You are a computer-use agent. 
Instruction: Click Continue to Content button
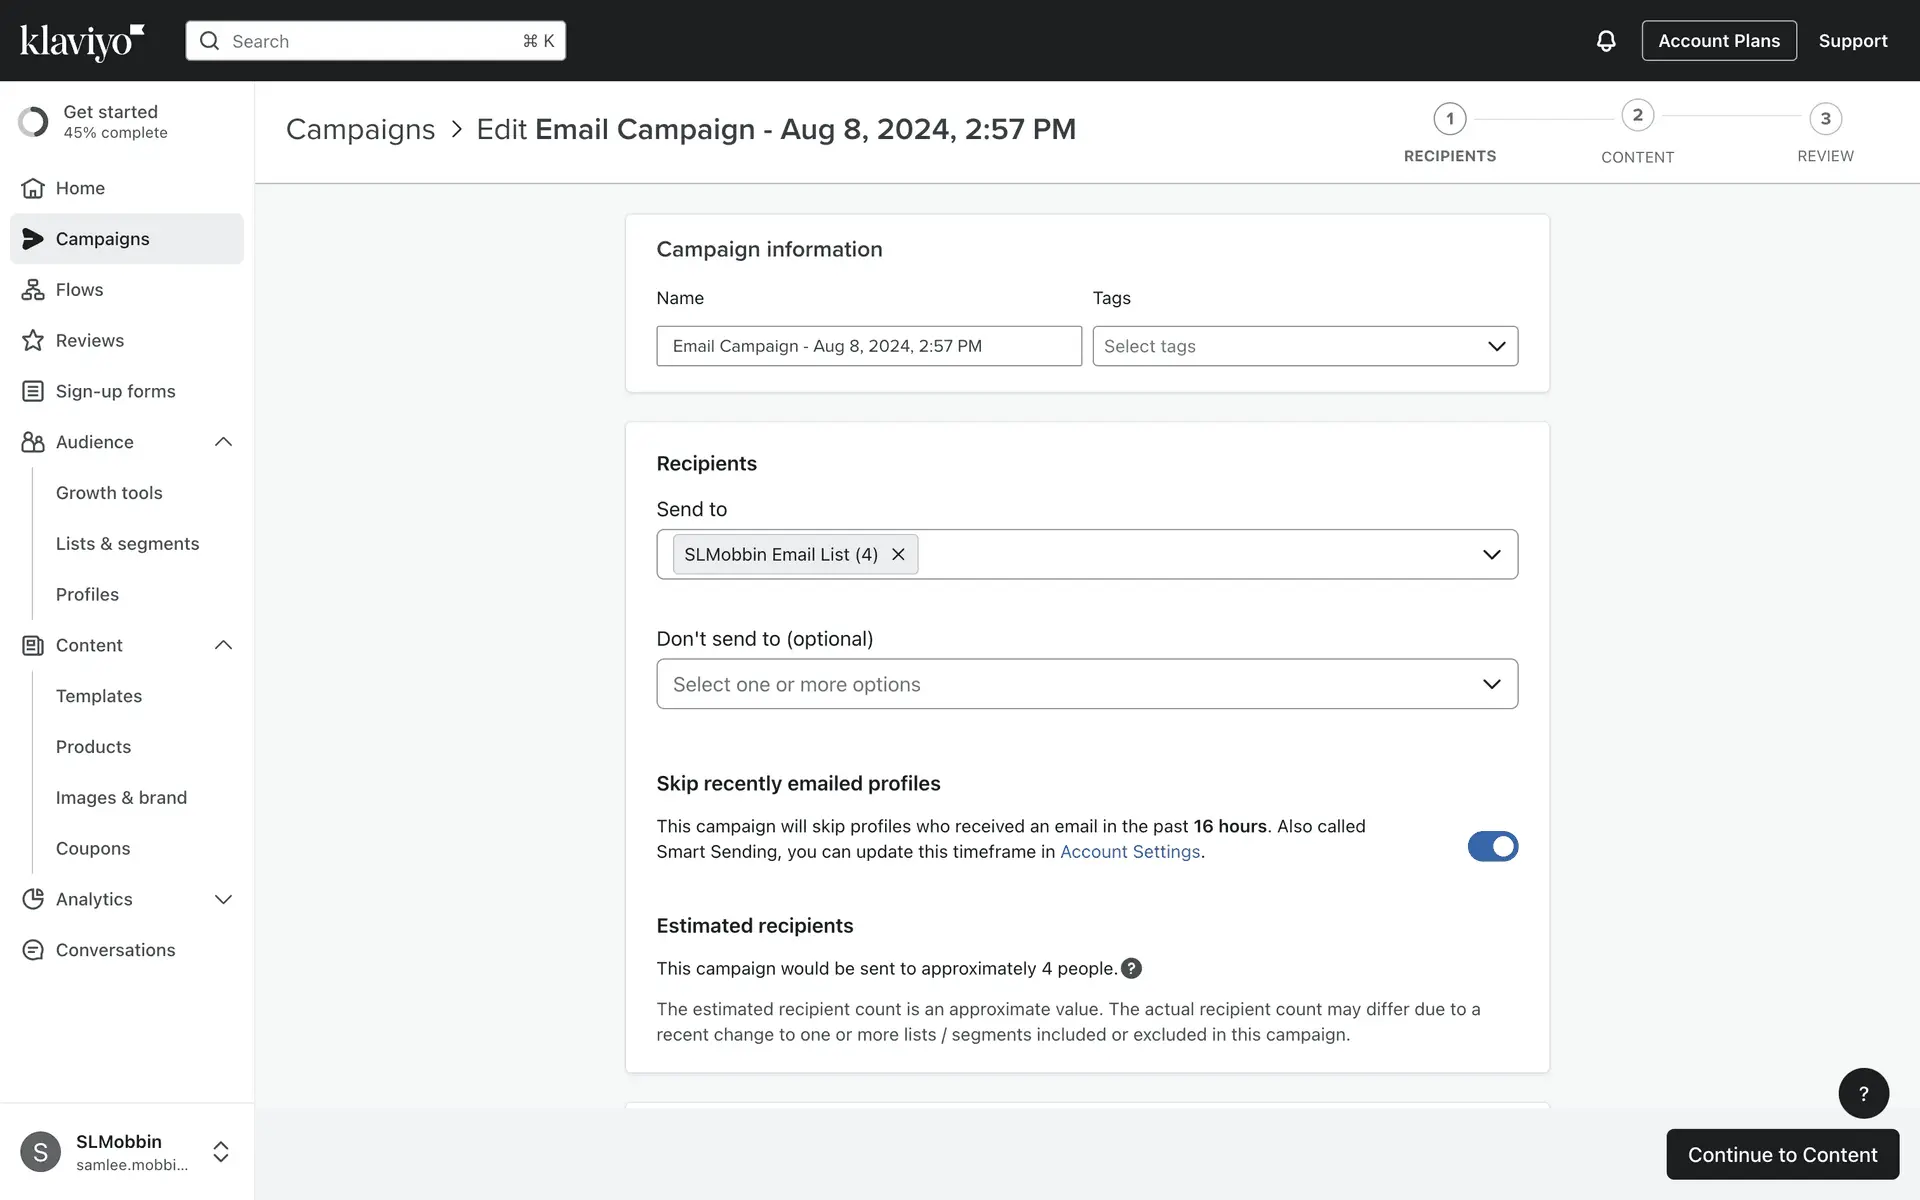point(1782,1154)
